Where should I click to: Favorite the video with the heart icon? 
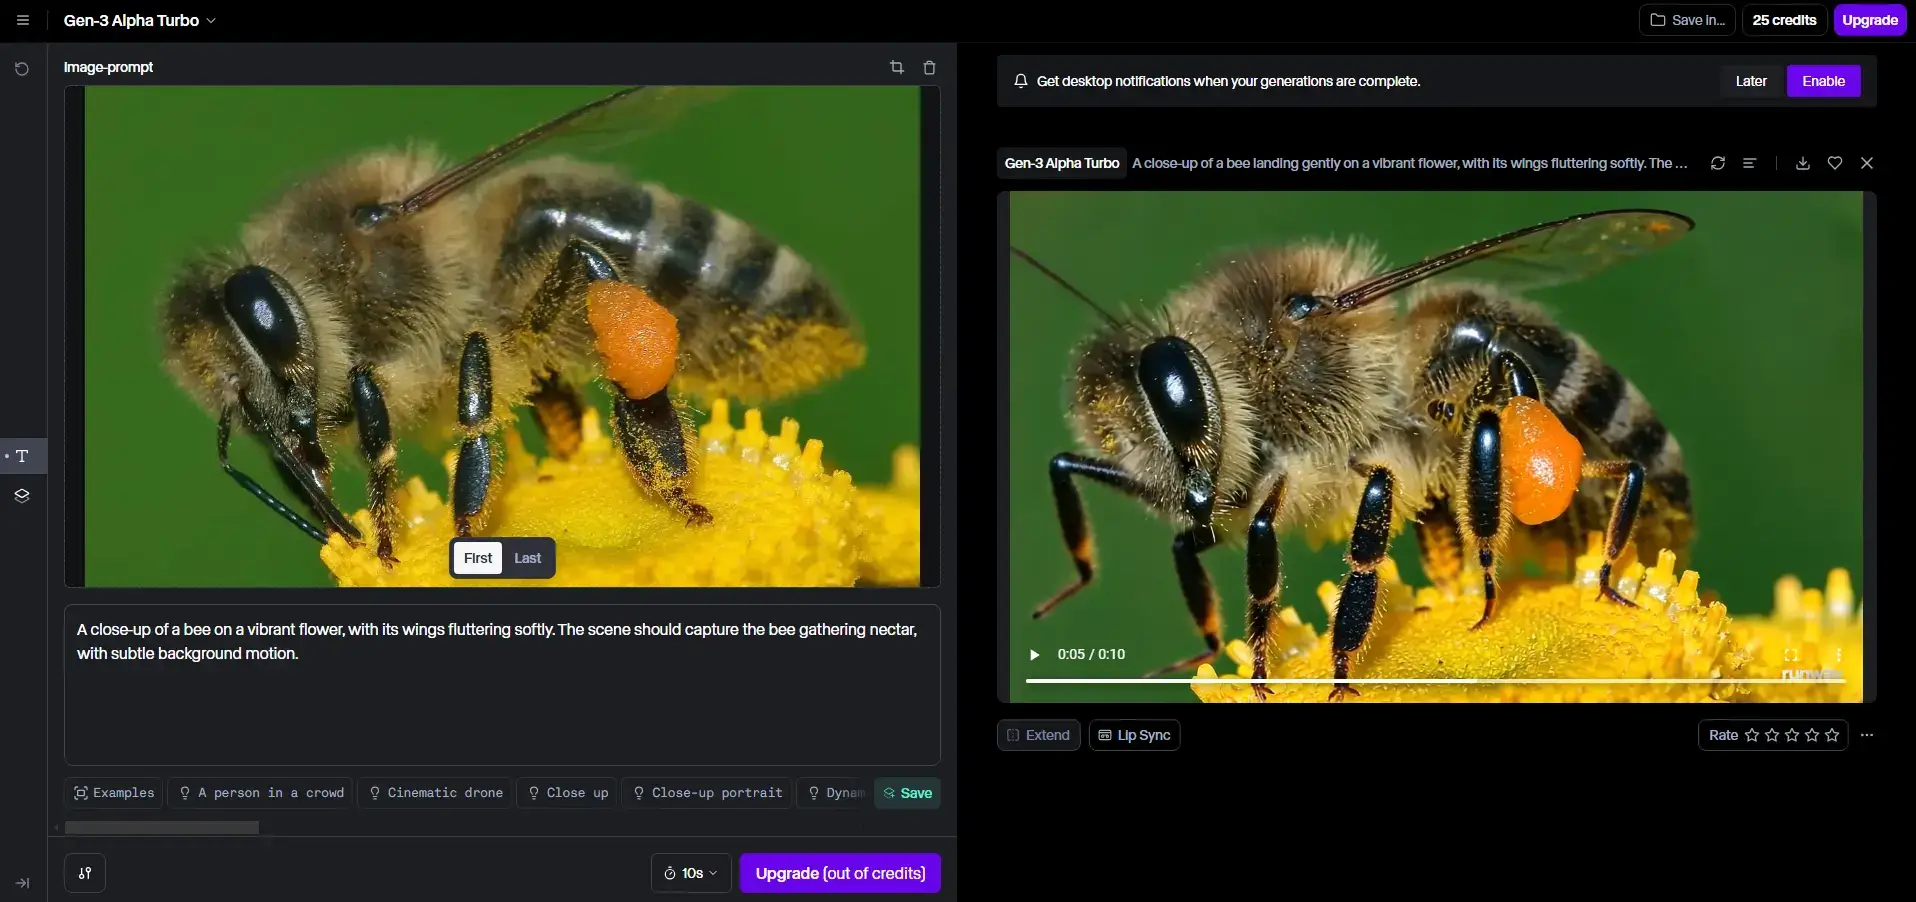1835,163
